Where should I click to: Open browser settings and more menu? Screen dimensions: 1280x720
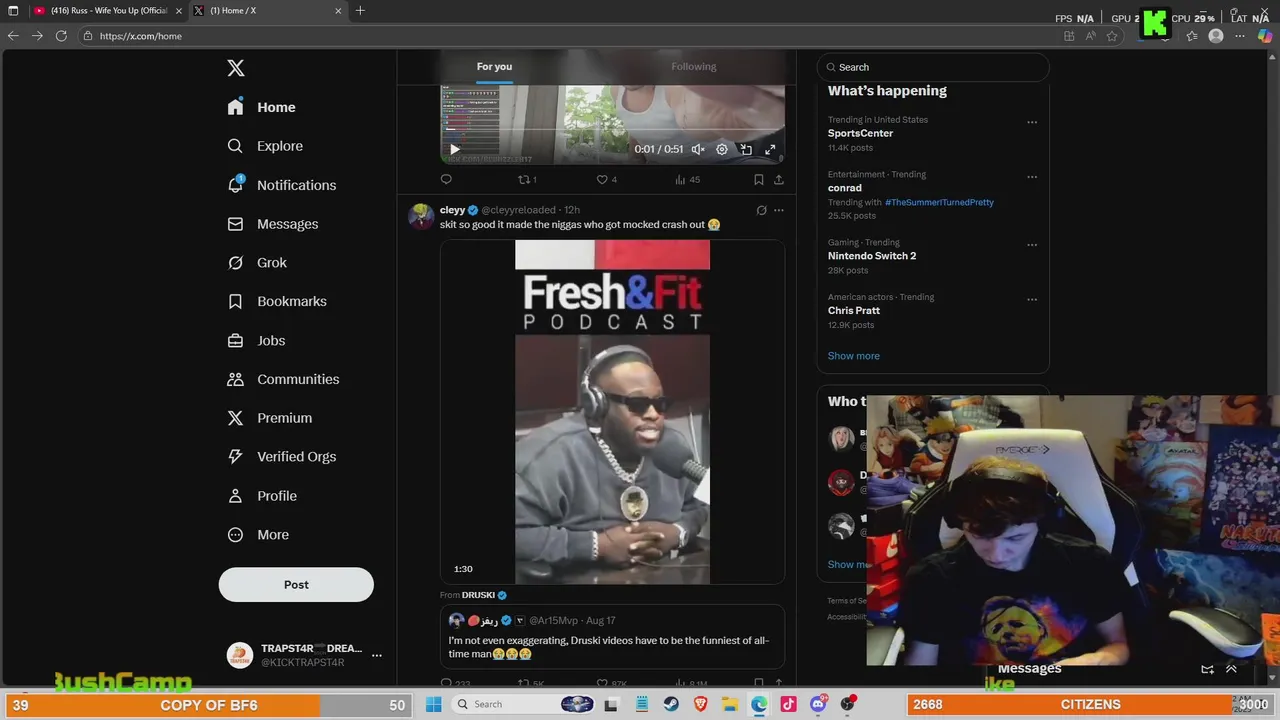1241,36
